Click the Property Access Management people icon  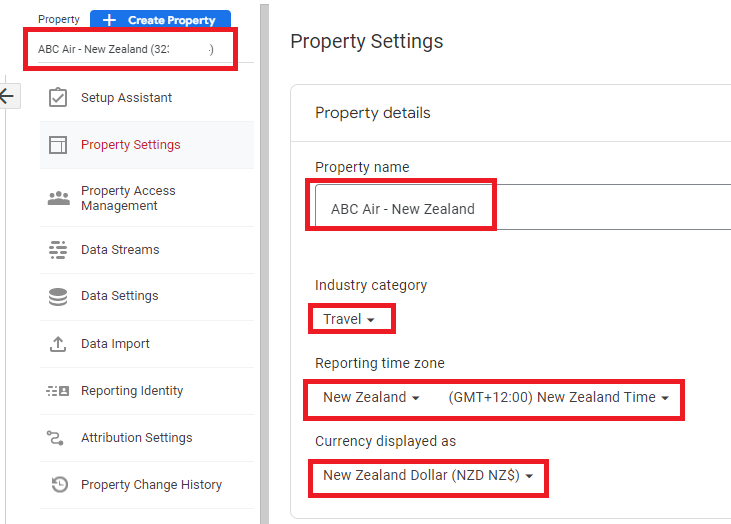click(58, 198)
